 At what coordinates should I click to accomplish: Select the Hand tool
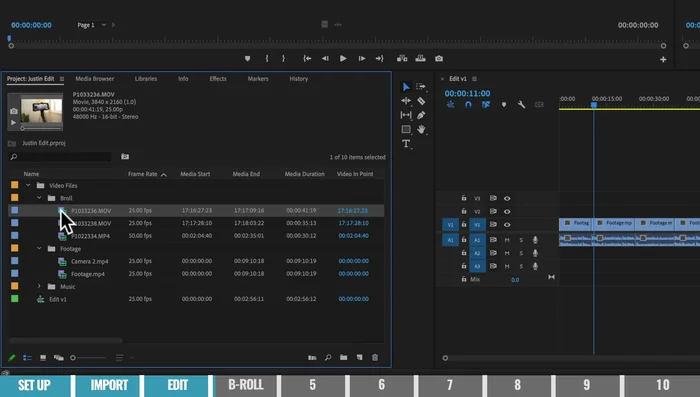421,130
